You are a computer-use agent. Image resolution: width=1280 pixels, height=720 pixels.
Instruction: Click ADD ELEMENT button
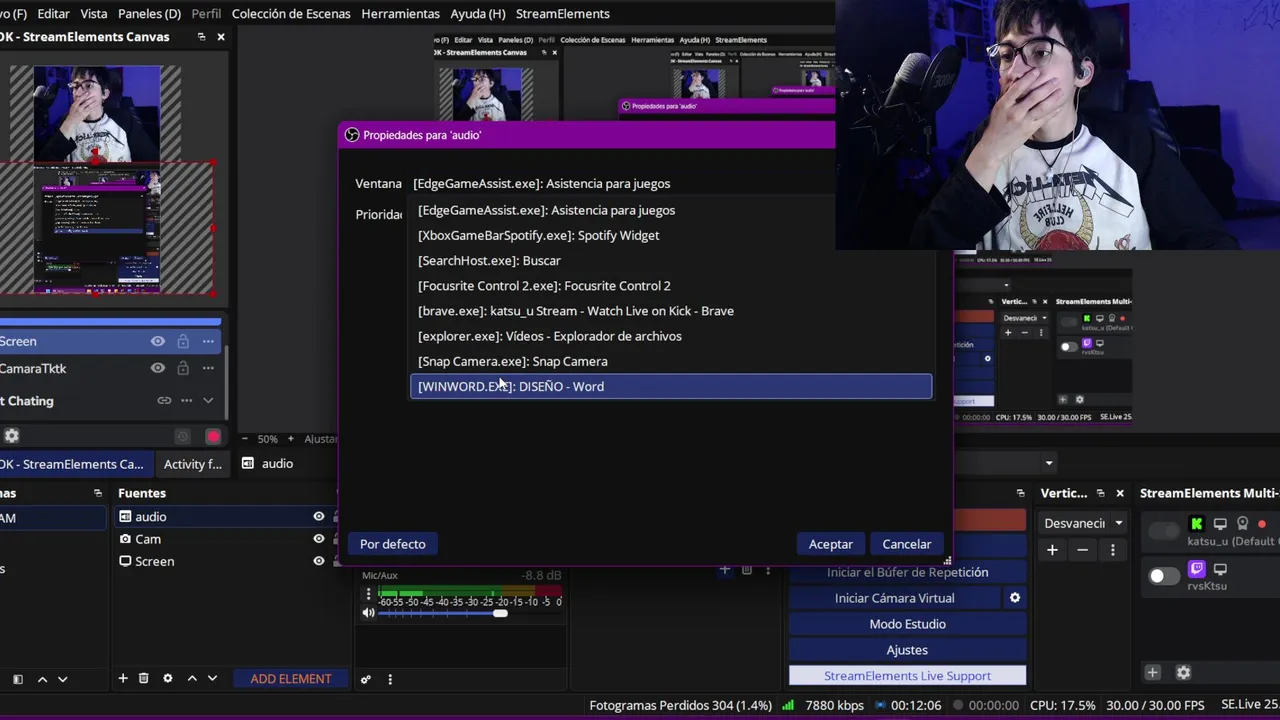click(291, 679)
